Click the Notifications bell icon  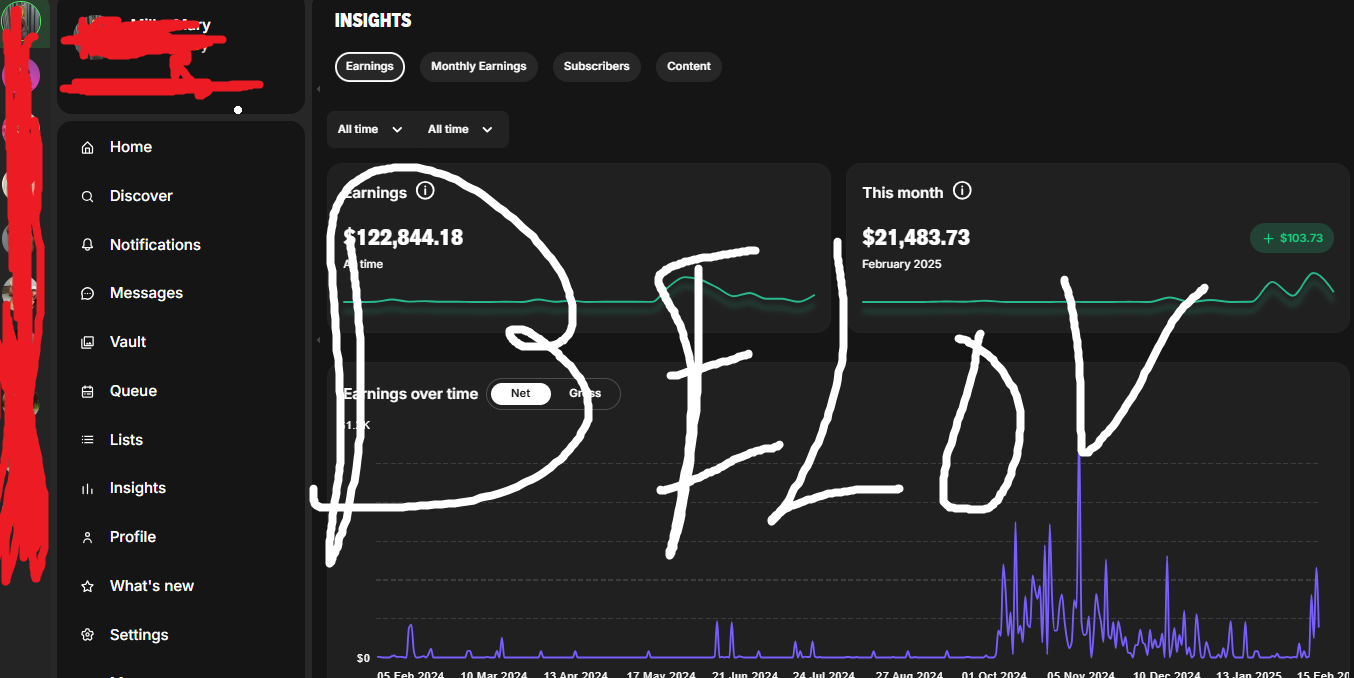[x=88, y=245]
